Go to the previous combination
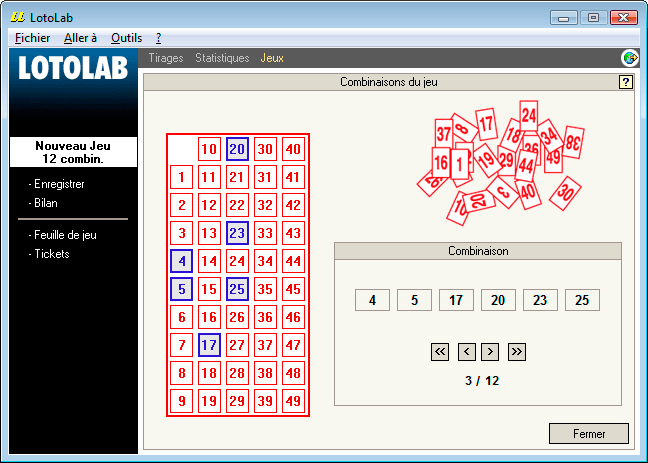Screen dimensions: 648x463 click(466, 351)
